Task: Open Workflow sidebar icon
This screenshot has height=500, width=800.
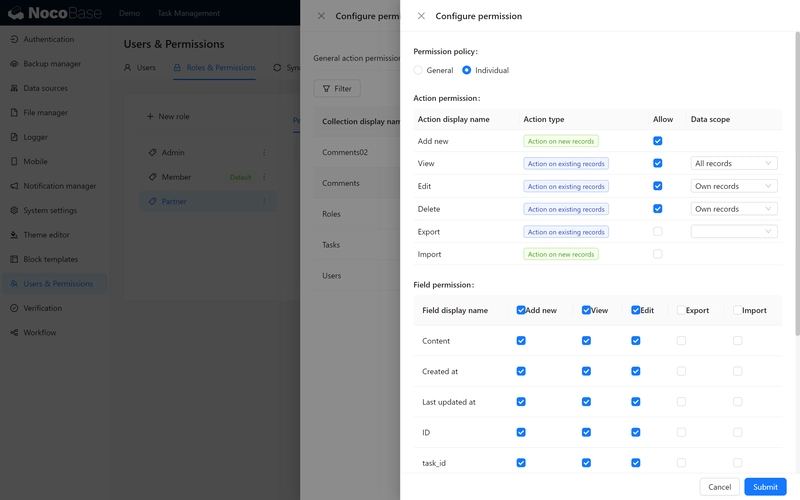Action: click(14, 333)
